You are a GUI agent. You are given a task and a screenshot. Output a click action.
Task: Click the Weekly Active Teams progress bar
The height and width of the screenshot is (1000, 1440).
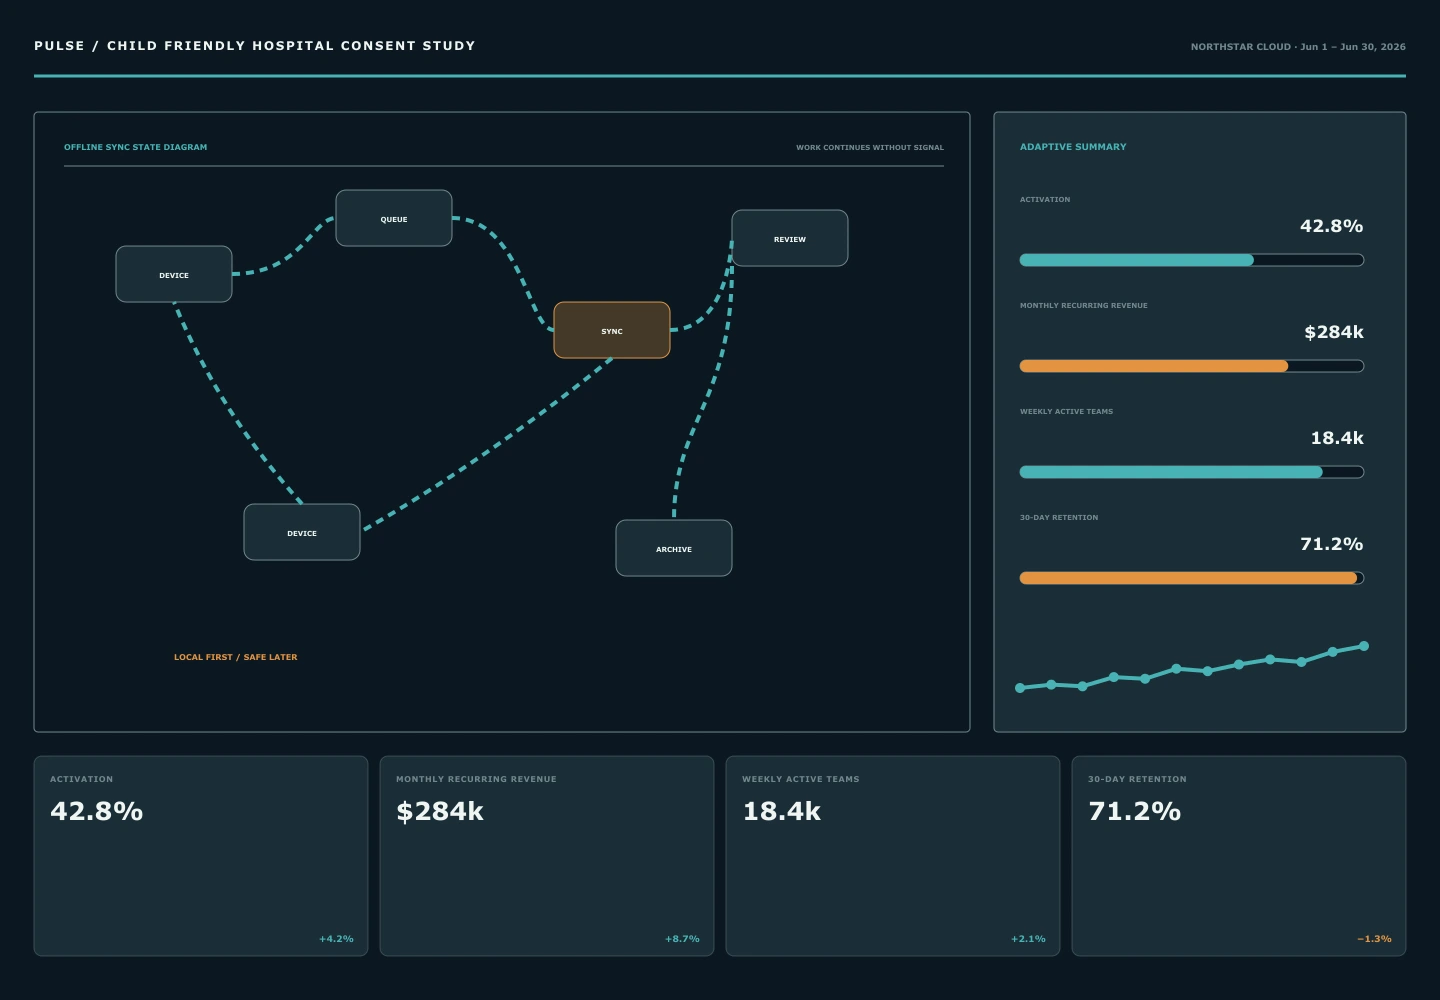click(1192, 472)
